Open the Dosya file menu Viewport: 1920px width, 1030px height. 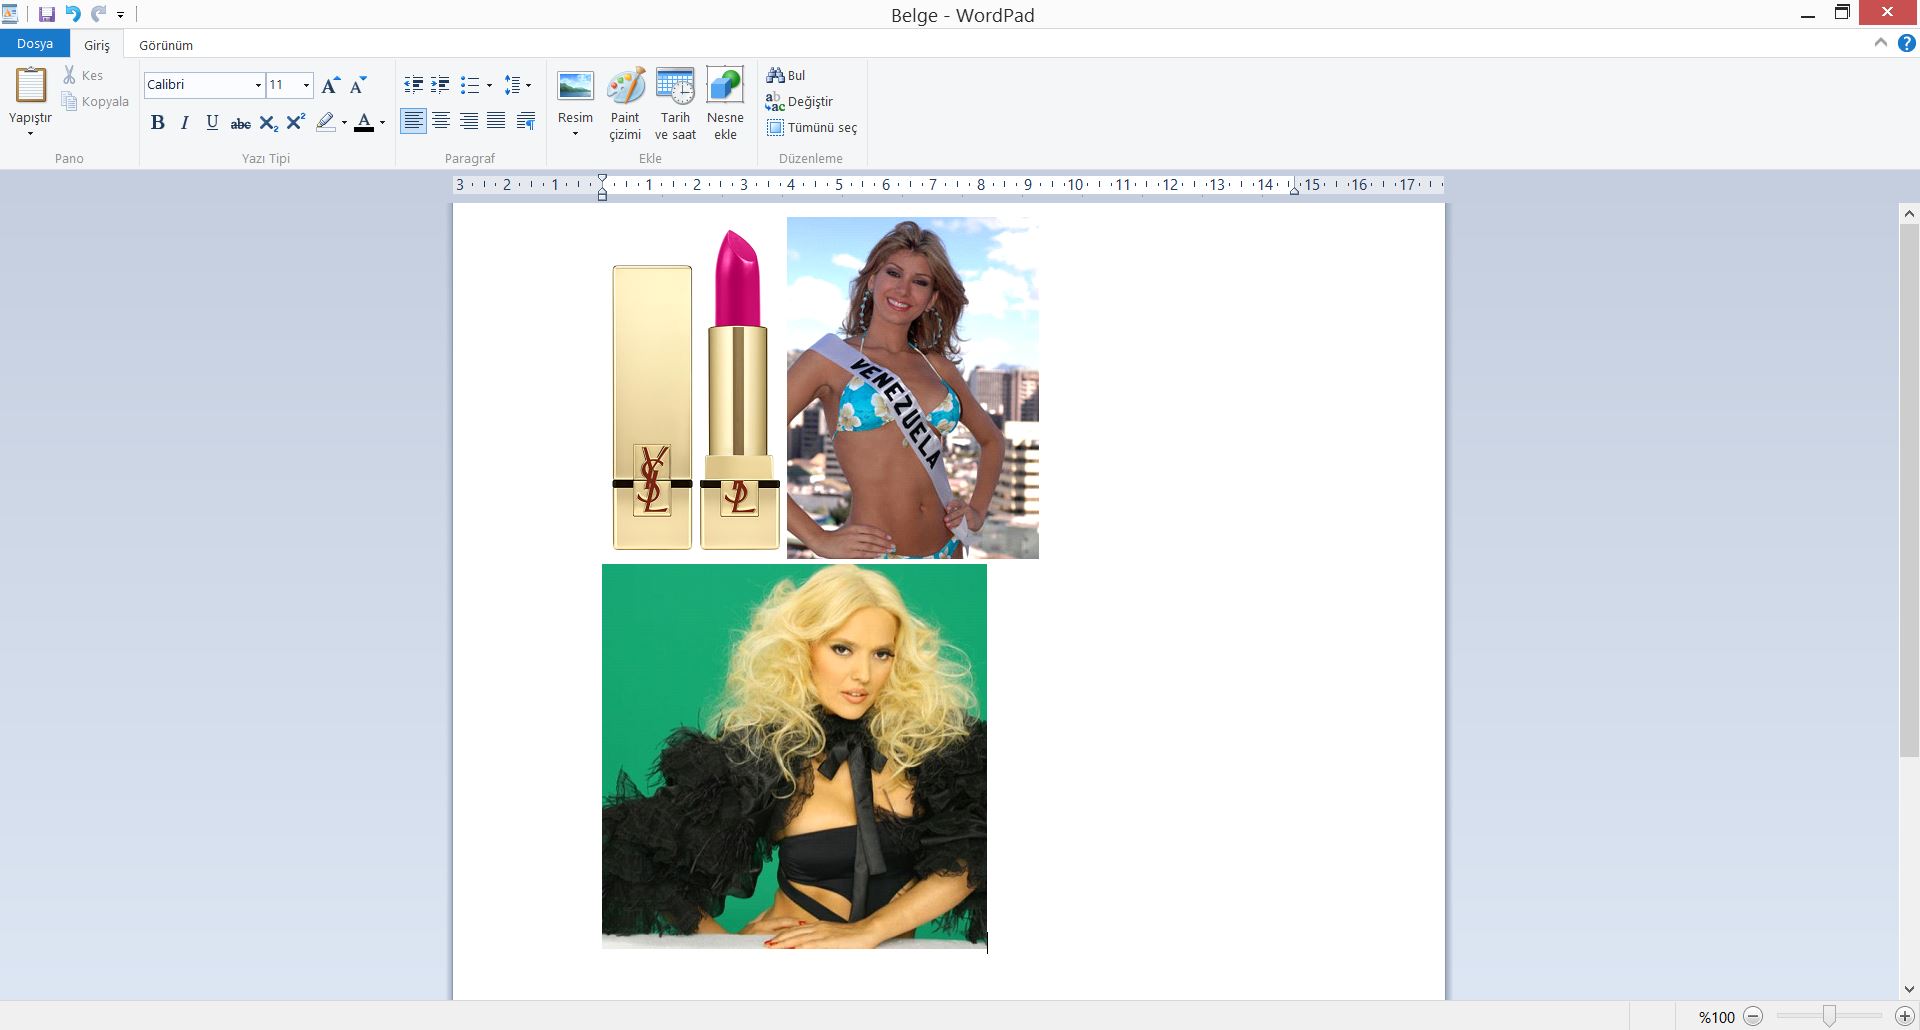(x=35, y=44)
